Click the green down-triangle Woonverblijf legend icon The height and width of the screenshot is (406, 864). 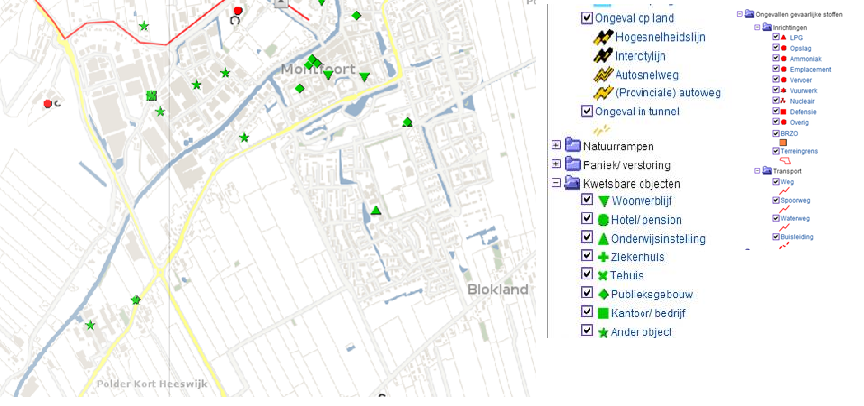click(x=603, y=202)
